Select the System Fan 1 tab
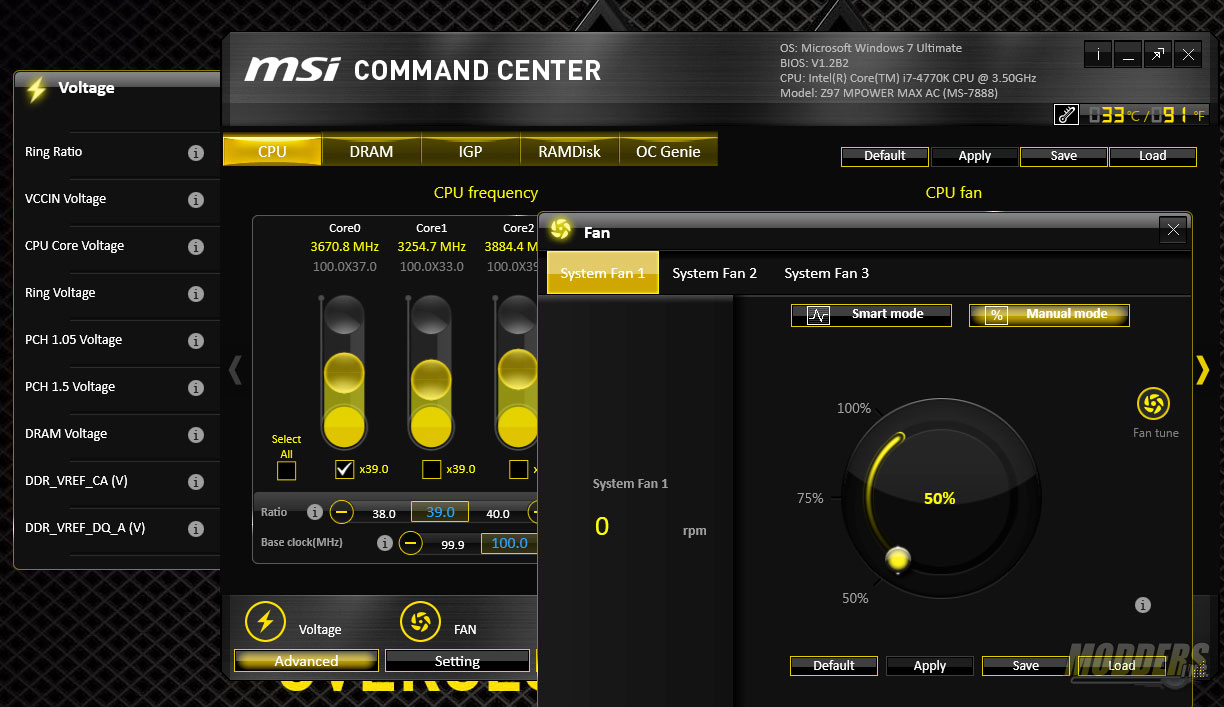This screenshot has width=1224, height=707. coord(603,273)
